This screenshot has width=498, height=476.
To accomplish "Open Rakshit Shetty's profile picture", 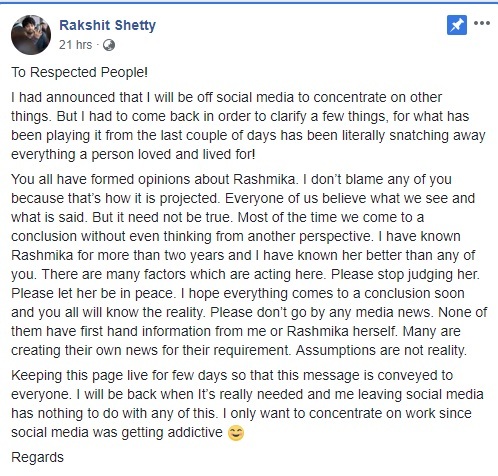I will pyautogui.click(x=31, y=35).
